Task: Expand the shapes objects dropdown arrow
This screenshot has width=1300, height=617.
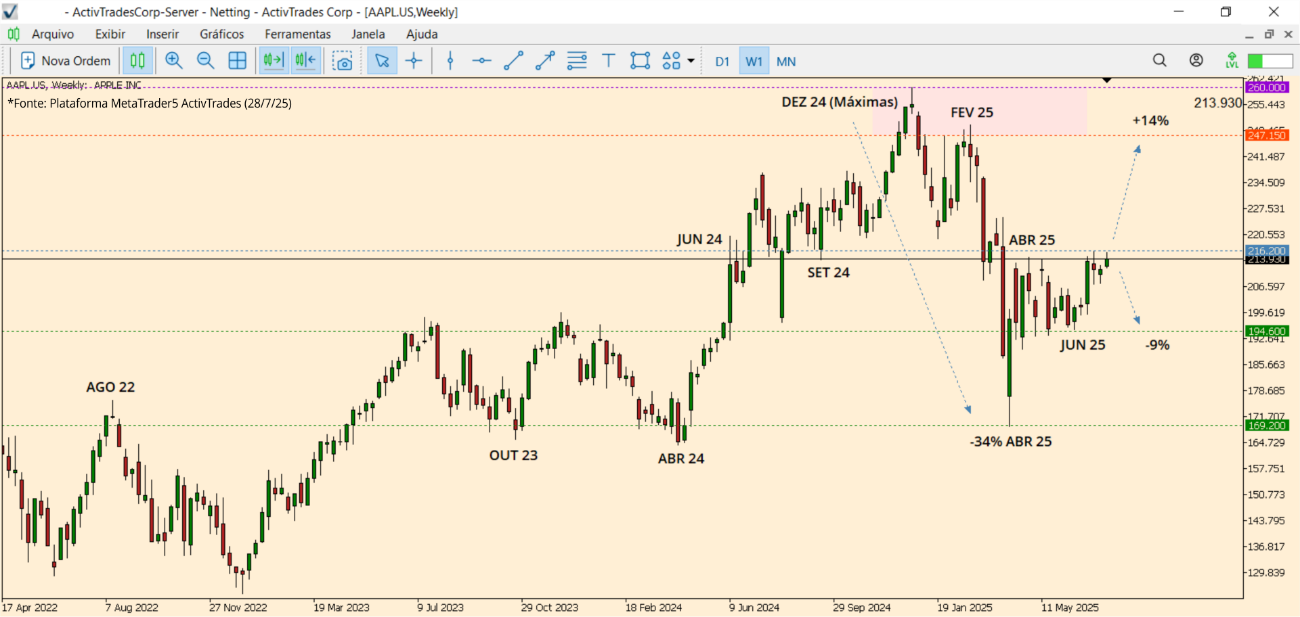Action: pyautogui.click(x=691, y=61)
